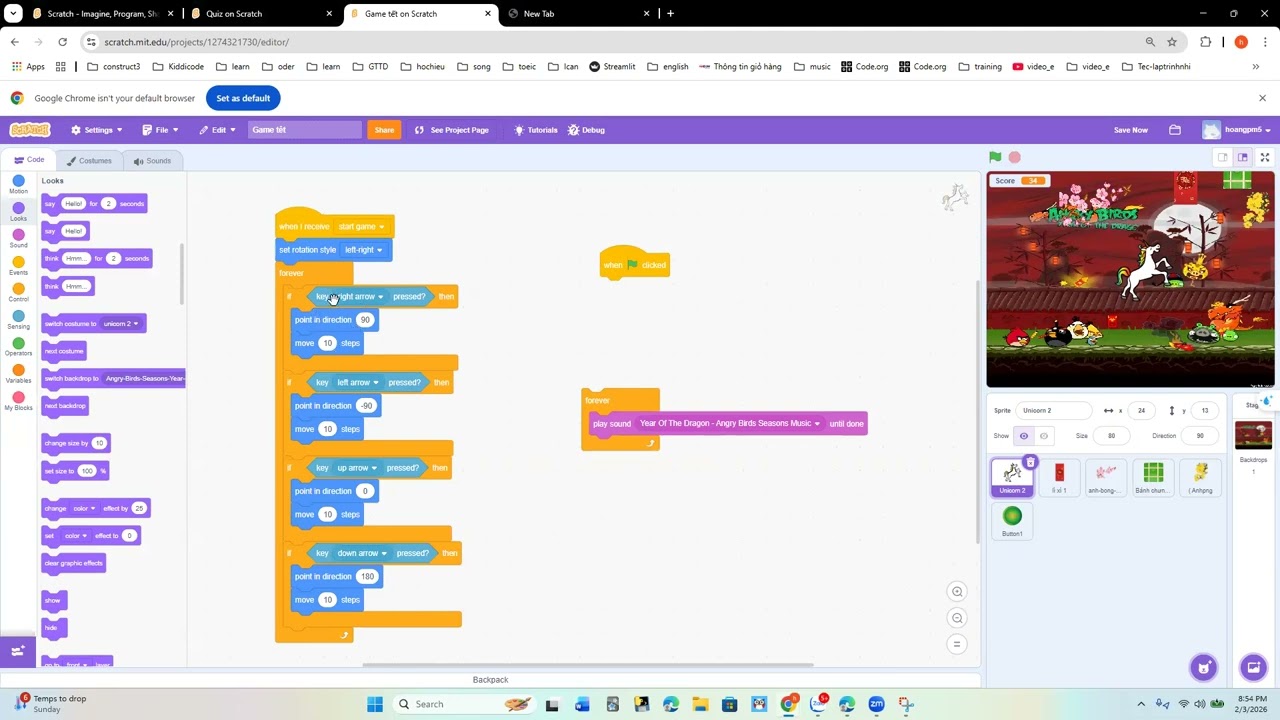Viewport: 1280px width, 720px height.
Task: Expand the 'start game' message dropdown
Action: pyautogui.click(x=360, y=227)
